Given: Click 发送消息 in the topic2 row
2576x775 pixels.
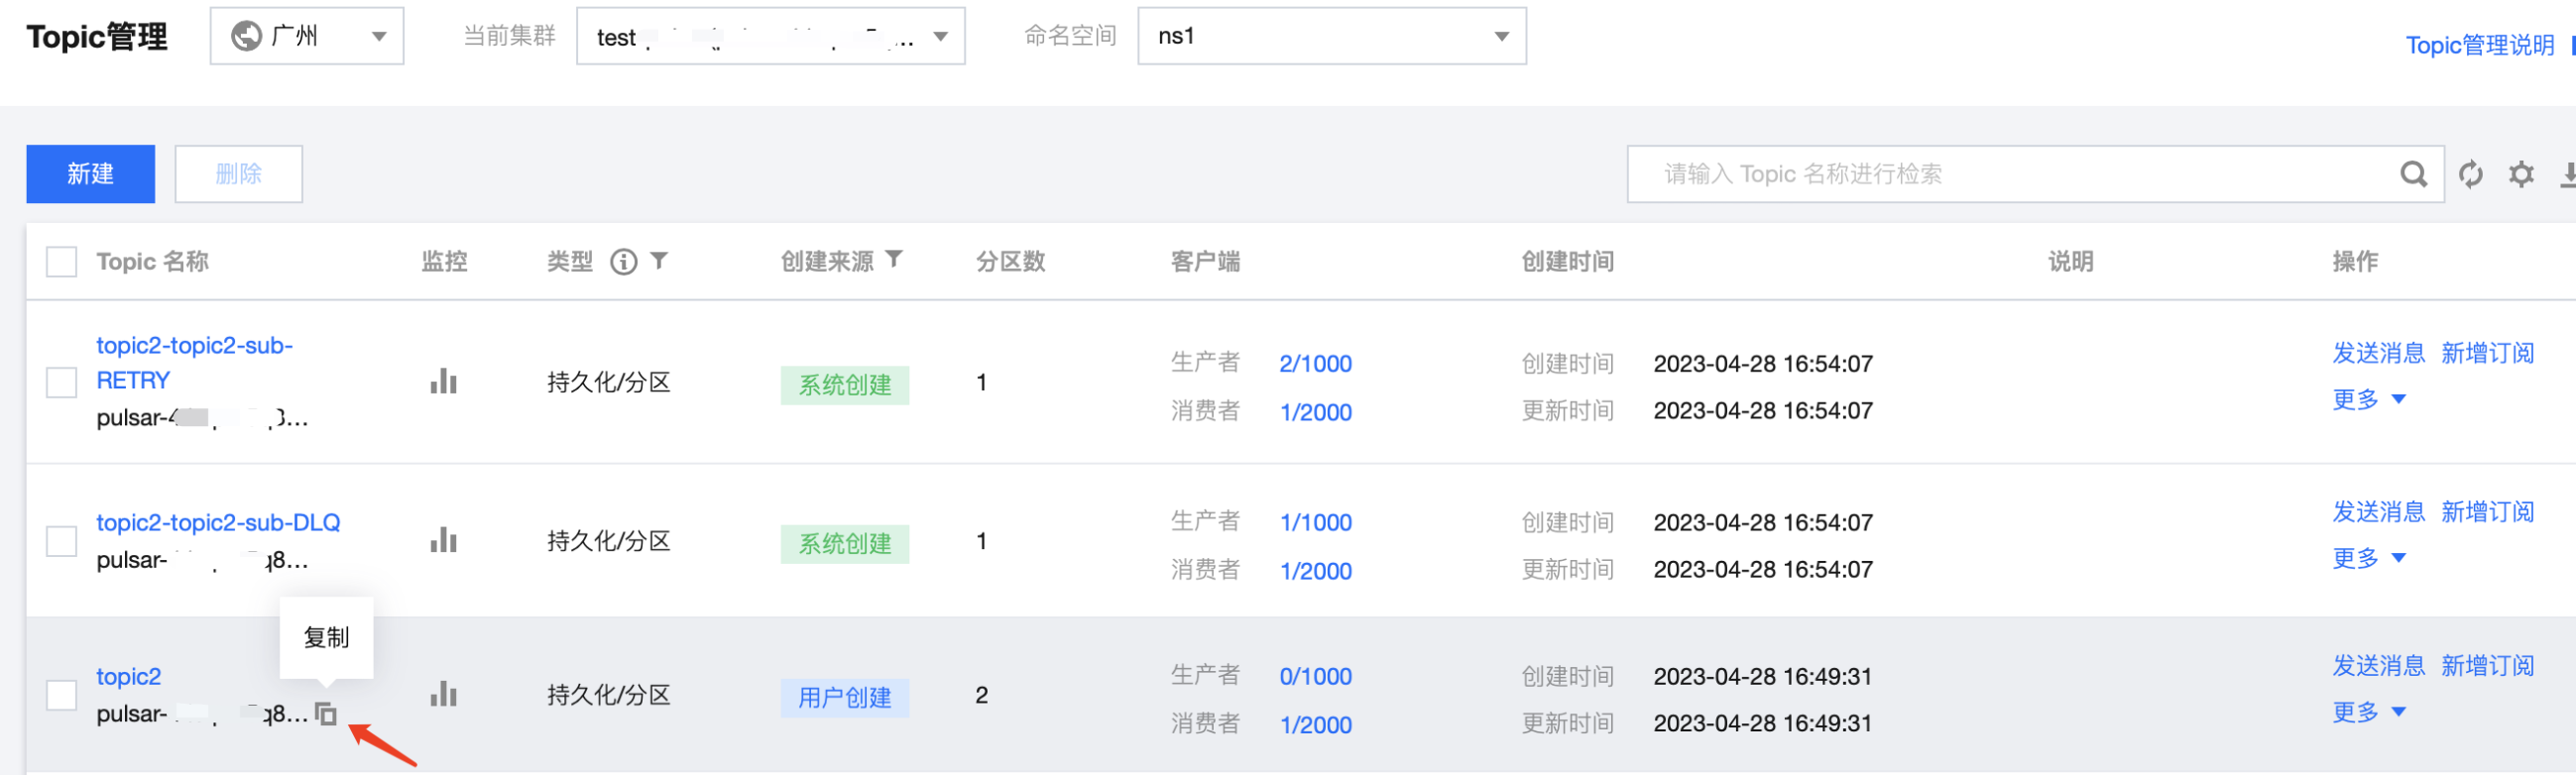Looking at the screenshot, I should [x=2378, y=666].
